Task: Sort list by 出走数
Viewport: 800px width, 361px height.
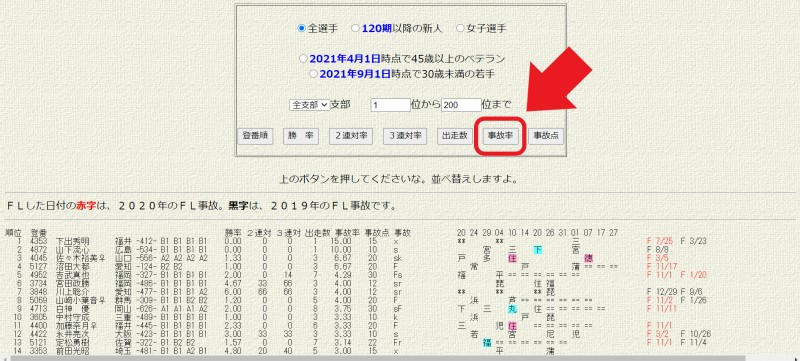Action: [x=455, y=136]
